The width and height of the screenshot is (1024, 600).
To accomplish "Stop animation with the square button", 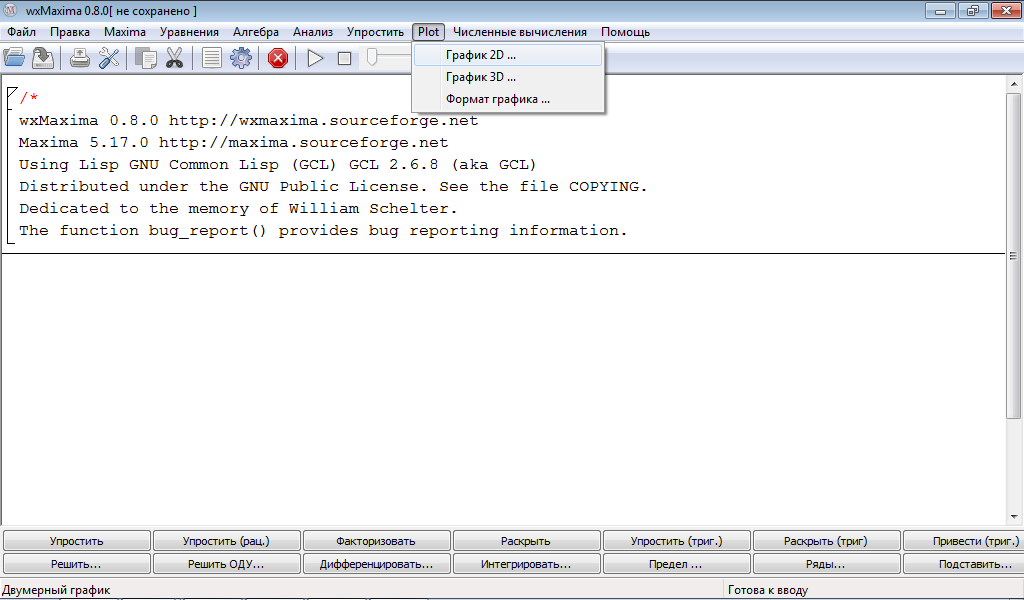I will click(x=344, y=58).
